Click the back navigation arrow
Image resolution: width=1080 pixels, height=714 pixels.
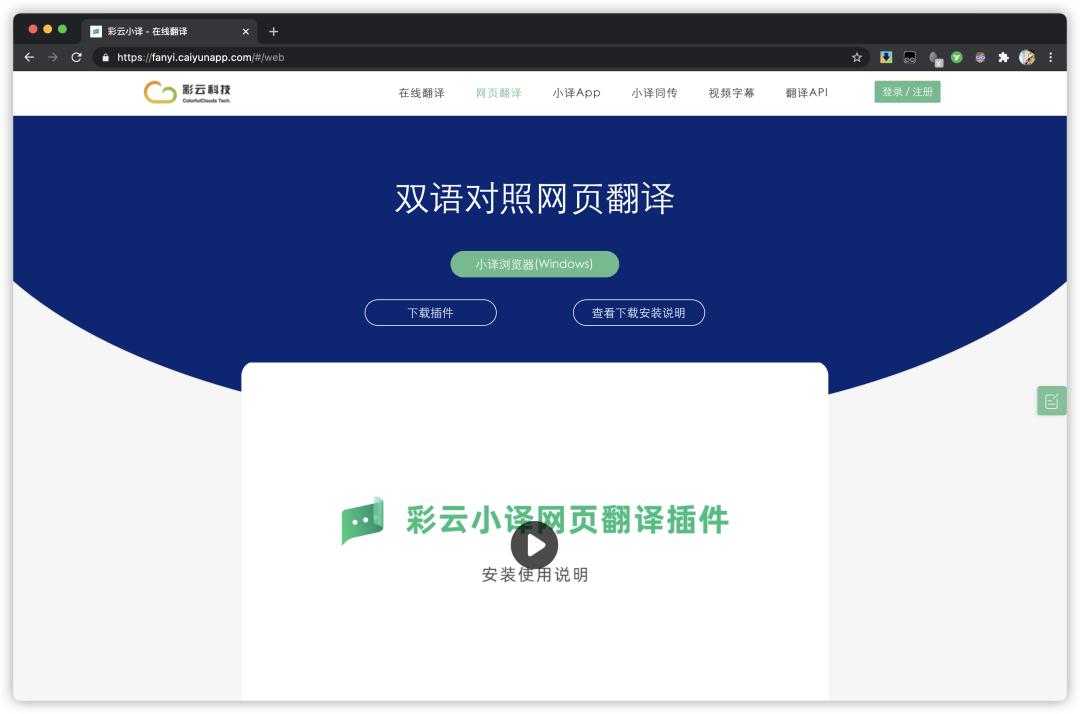[28, 57]
